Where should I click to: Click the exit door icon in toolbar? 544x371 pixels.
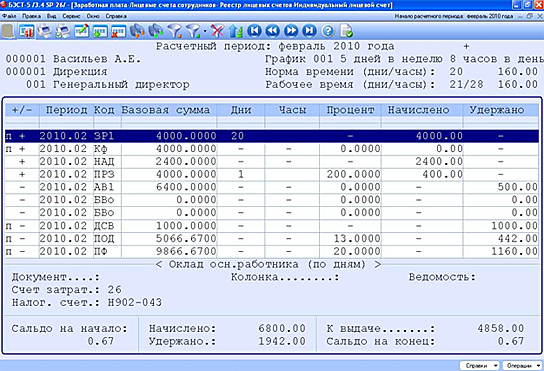click(x=8, y=32)
